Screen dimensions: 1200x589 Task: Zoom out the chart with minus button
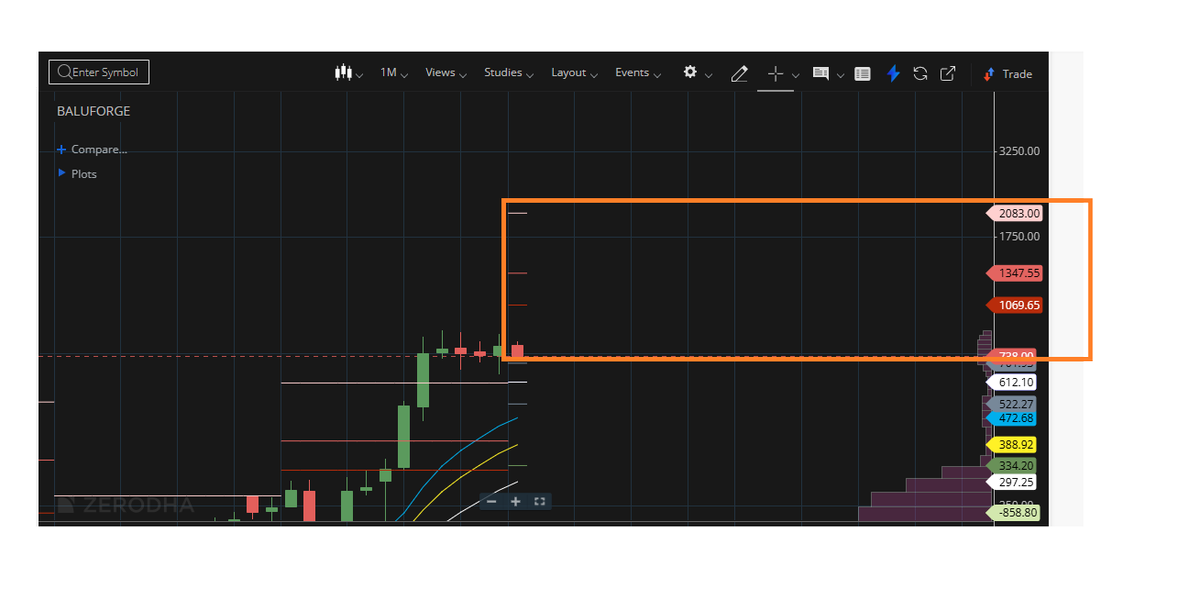pos(491,501)
